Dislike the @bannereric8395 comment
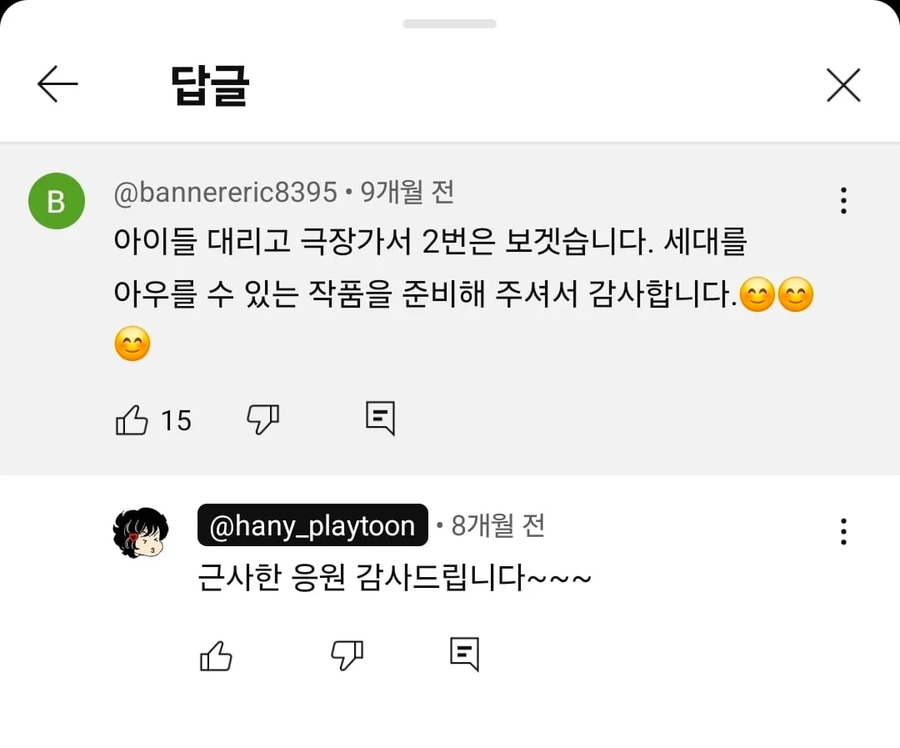The width and height of the screenshot is (900, 748). 262,419
